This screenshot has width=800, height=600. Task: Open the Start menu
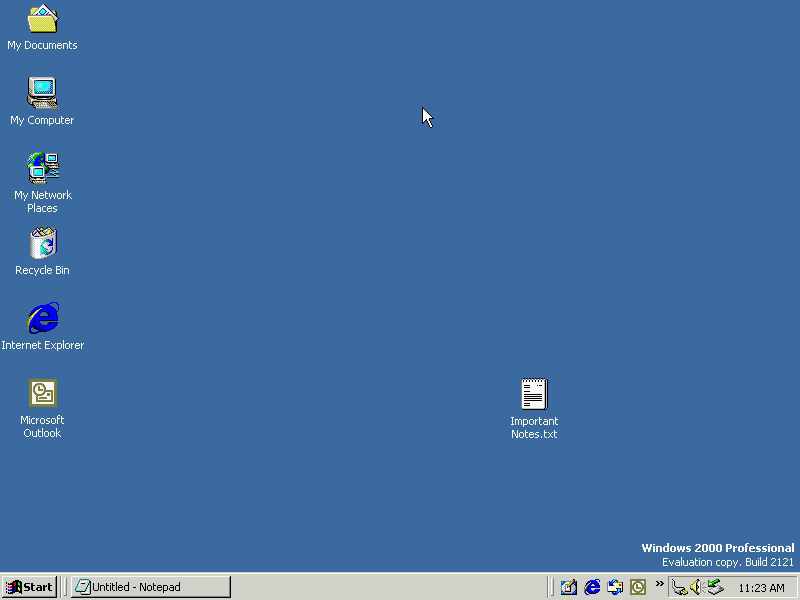29,587
